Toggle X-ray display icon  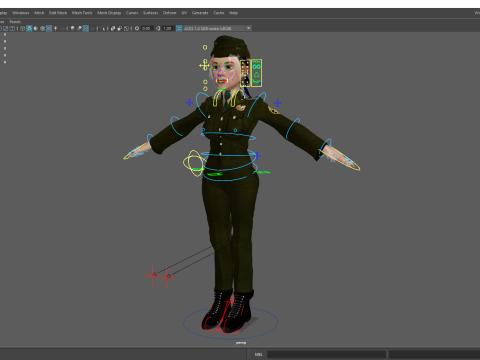[x=113, y=28]
